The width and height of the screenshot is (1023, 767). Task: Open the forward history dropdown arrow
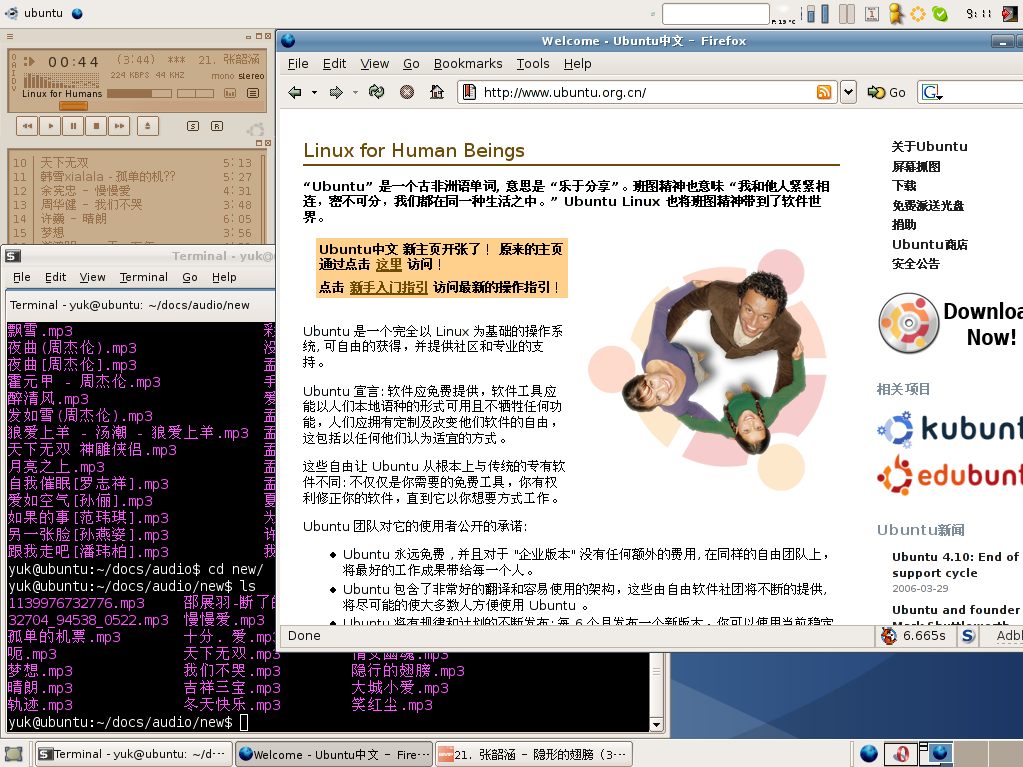point(356,93)
